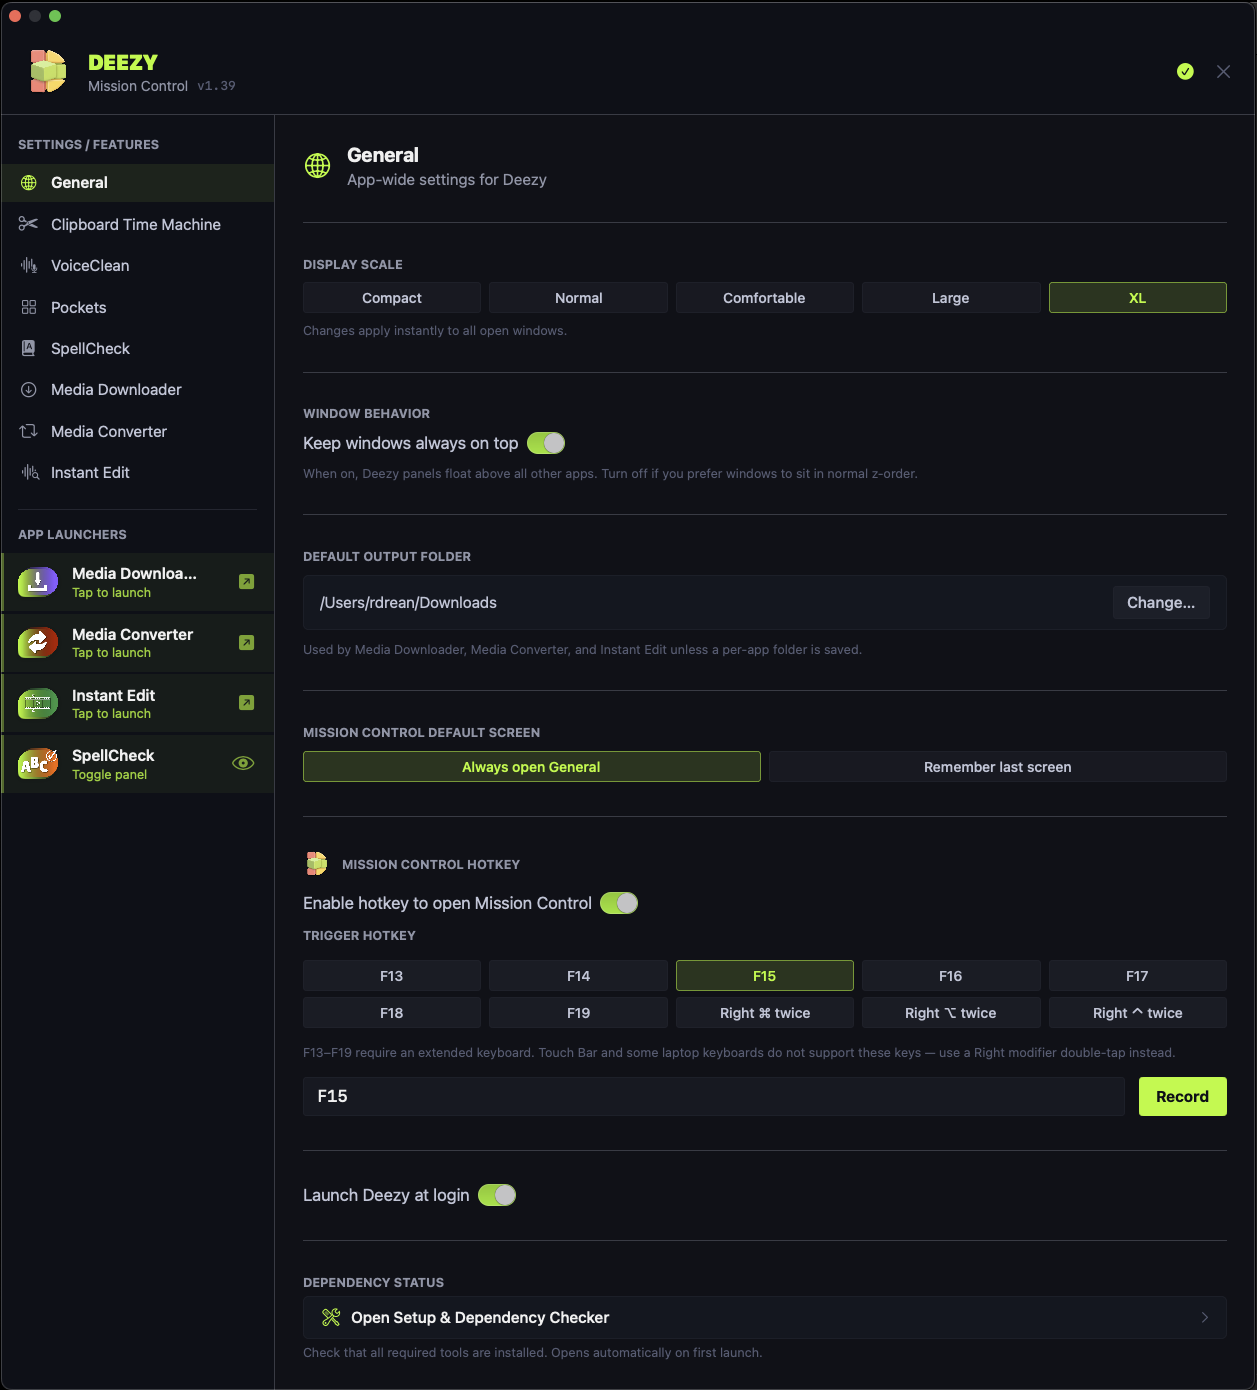Click cube icon beside Mission Control Hotkey
Viewport: 1257px width, 1390px height.
tap(317, 863)
